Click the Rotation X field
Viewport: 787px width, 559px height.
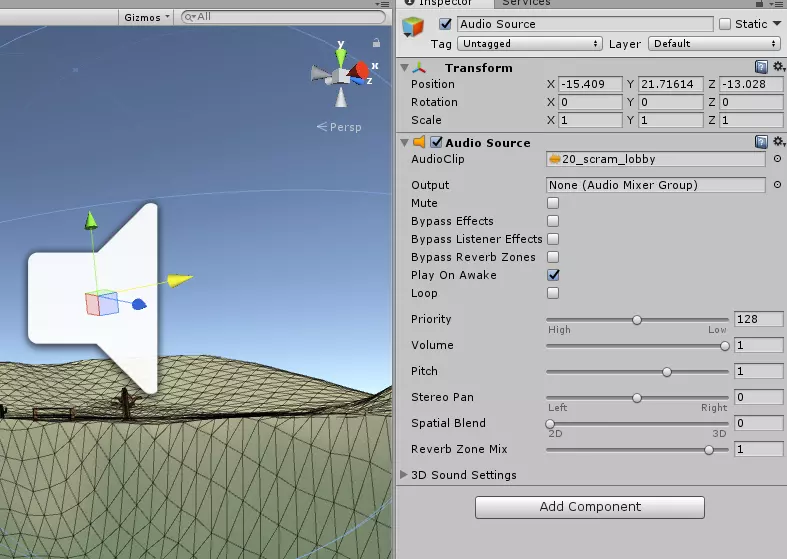[x=590, y=102]
